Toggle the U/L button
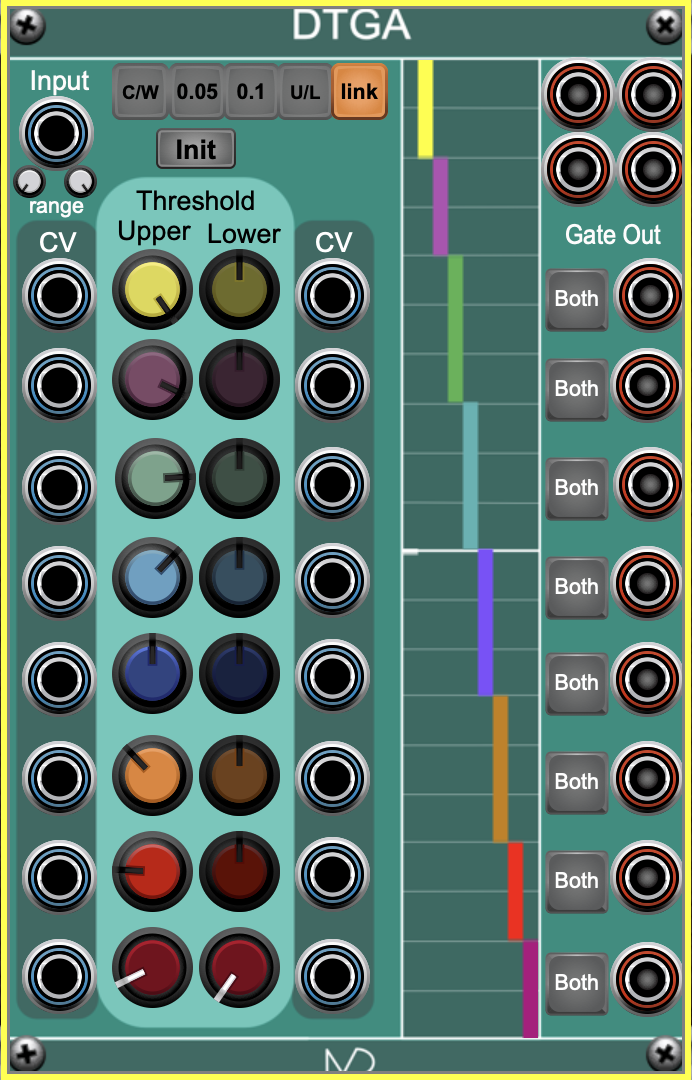This screenshot has width=692, height=1080. (305, 92)
